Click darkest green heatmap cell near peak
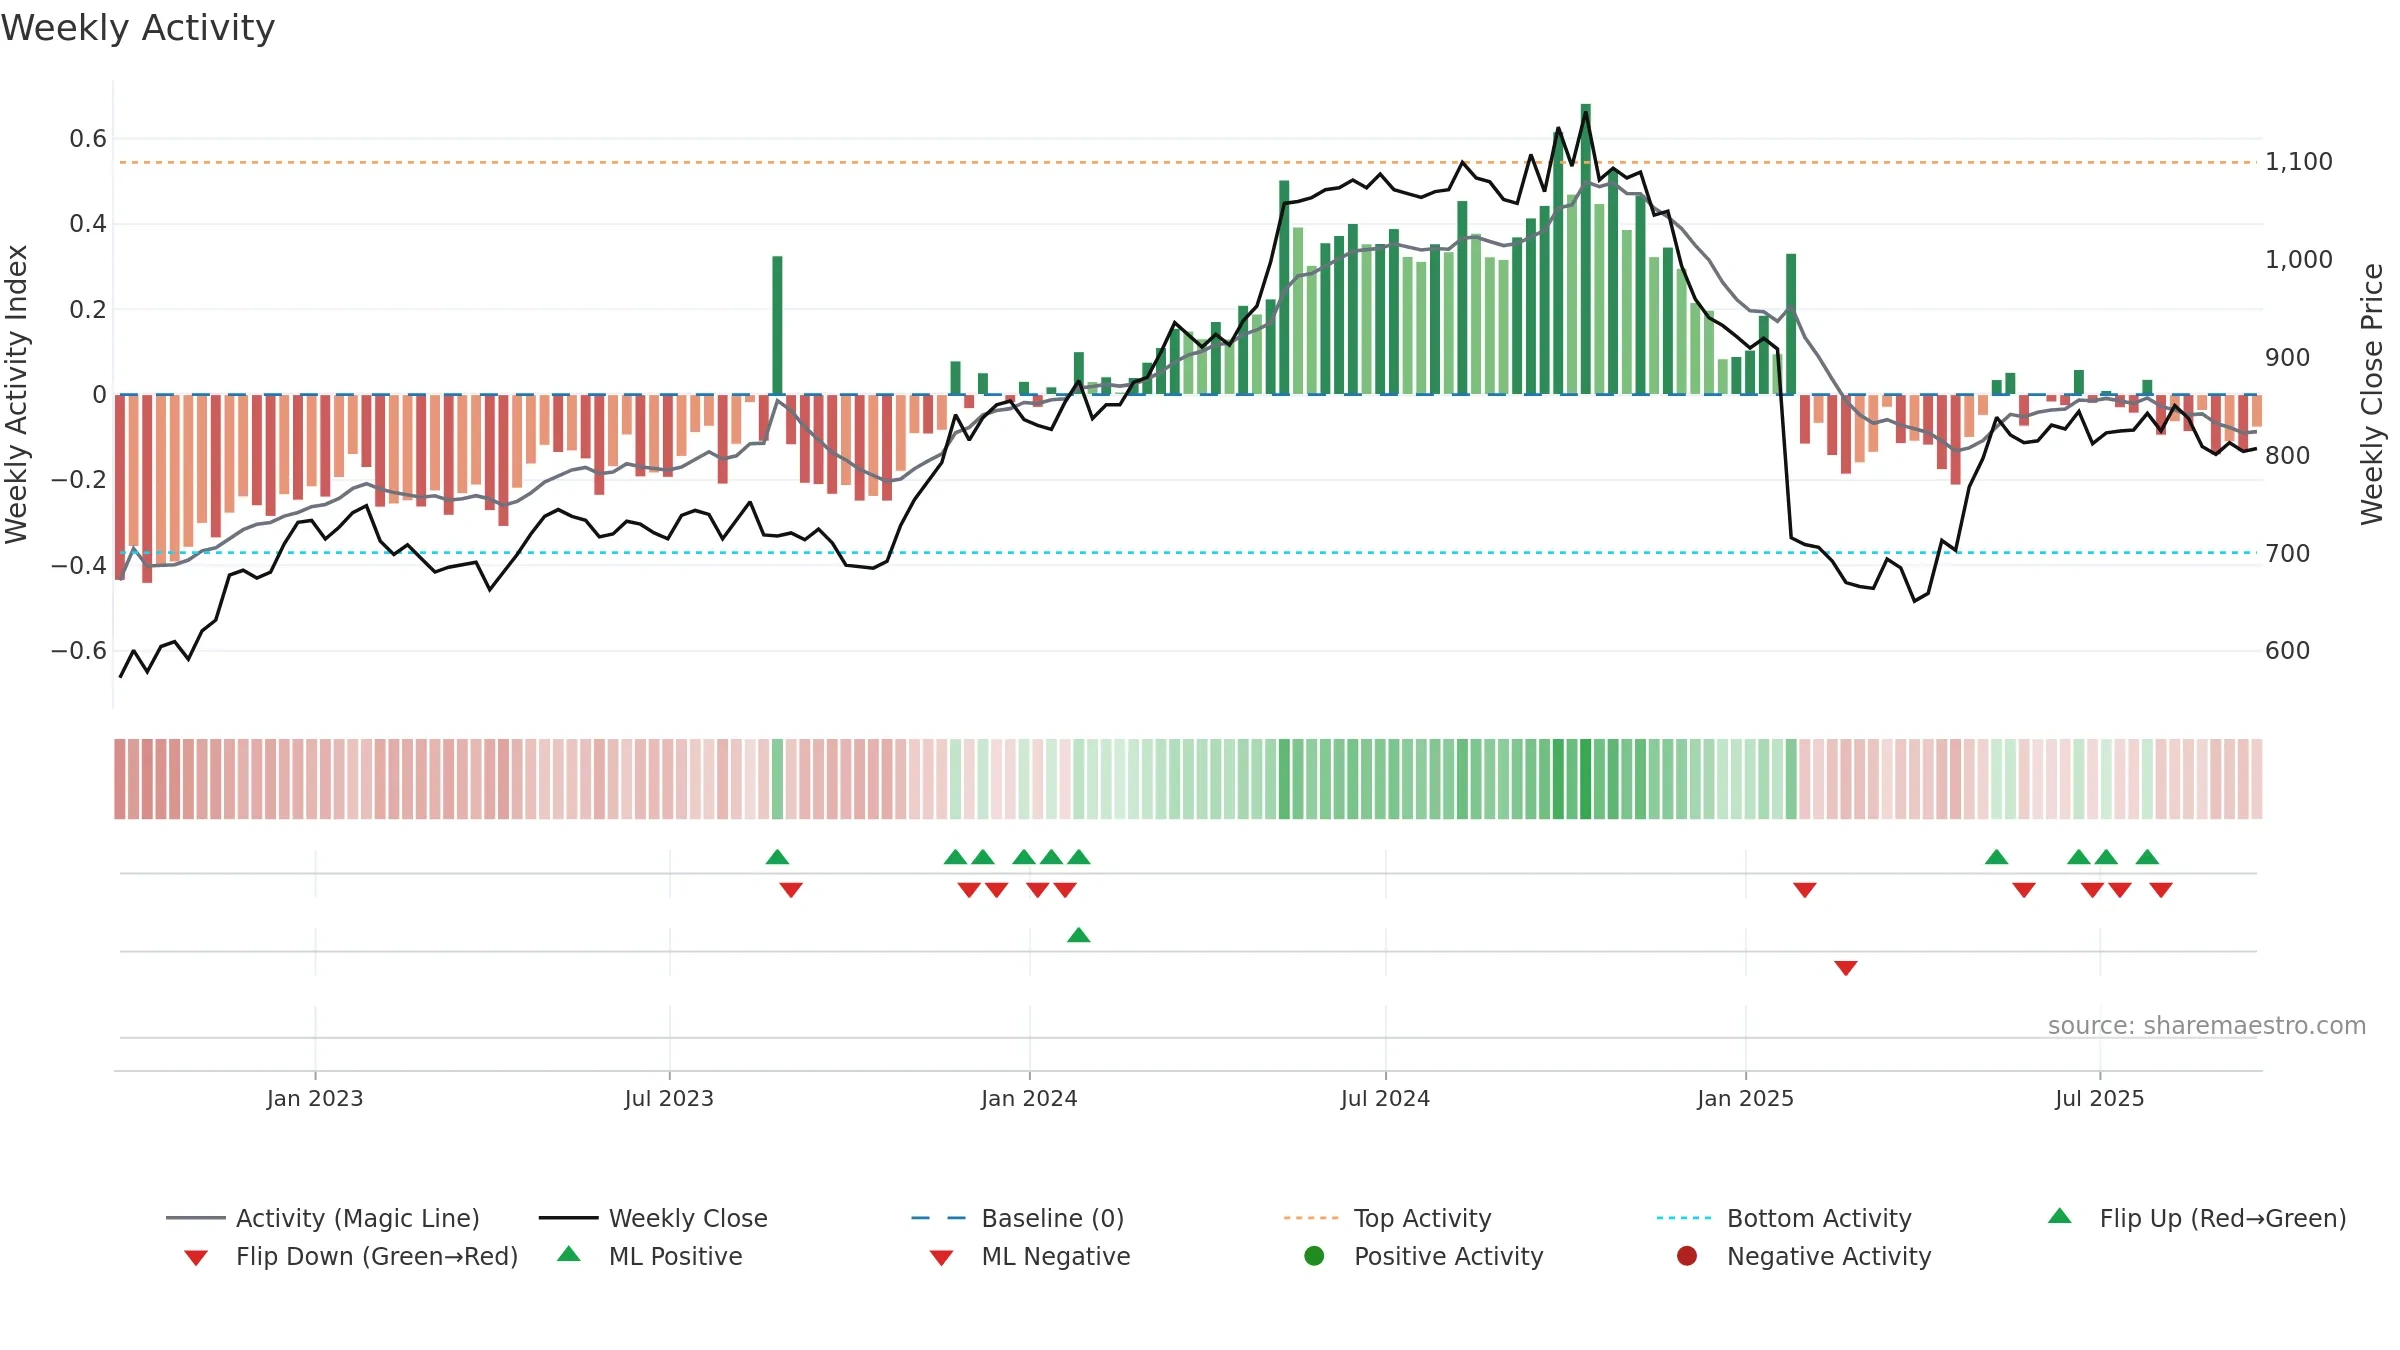Viewport: 2400px width, 1350px height. pos(1585,779)
